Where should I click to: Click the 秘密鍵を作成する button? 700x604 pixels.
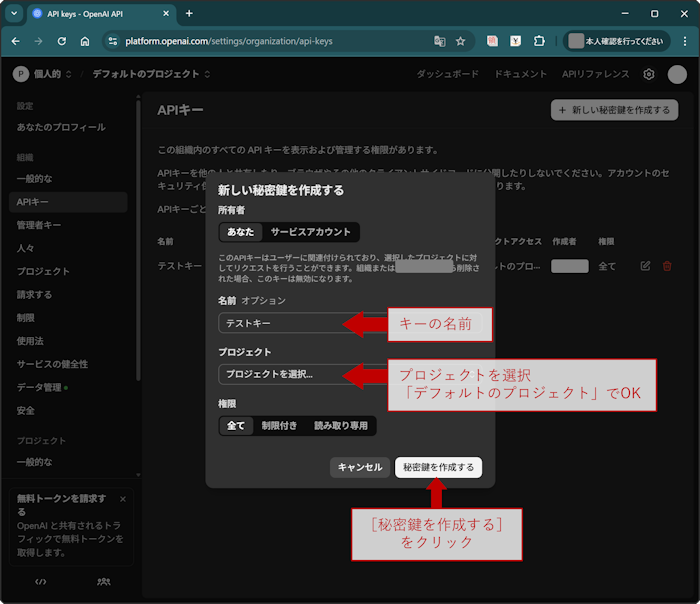tap(438, 467)
